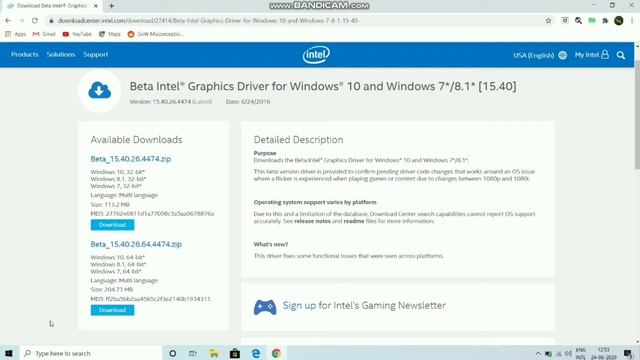Open File Explorer from taskbar
640x360 pixels.
(x=214, y=353)
